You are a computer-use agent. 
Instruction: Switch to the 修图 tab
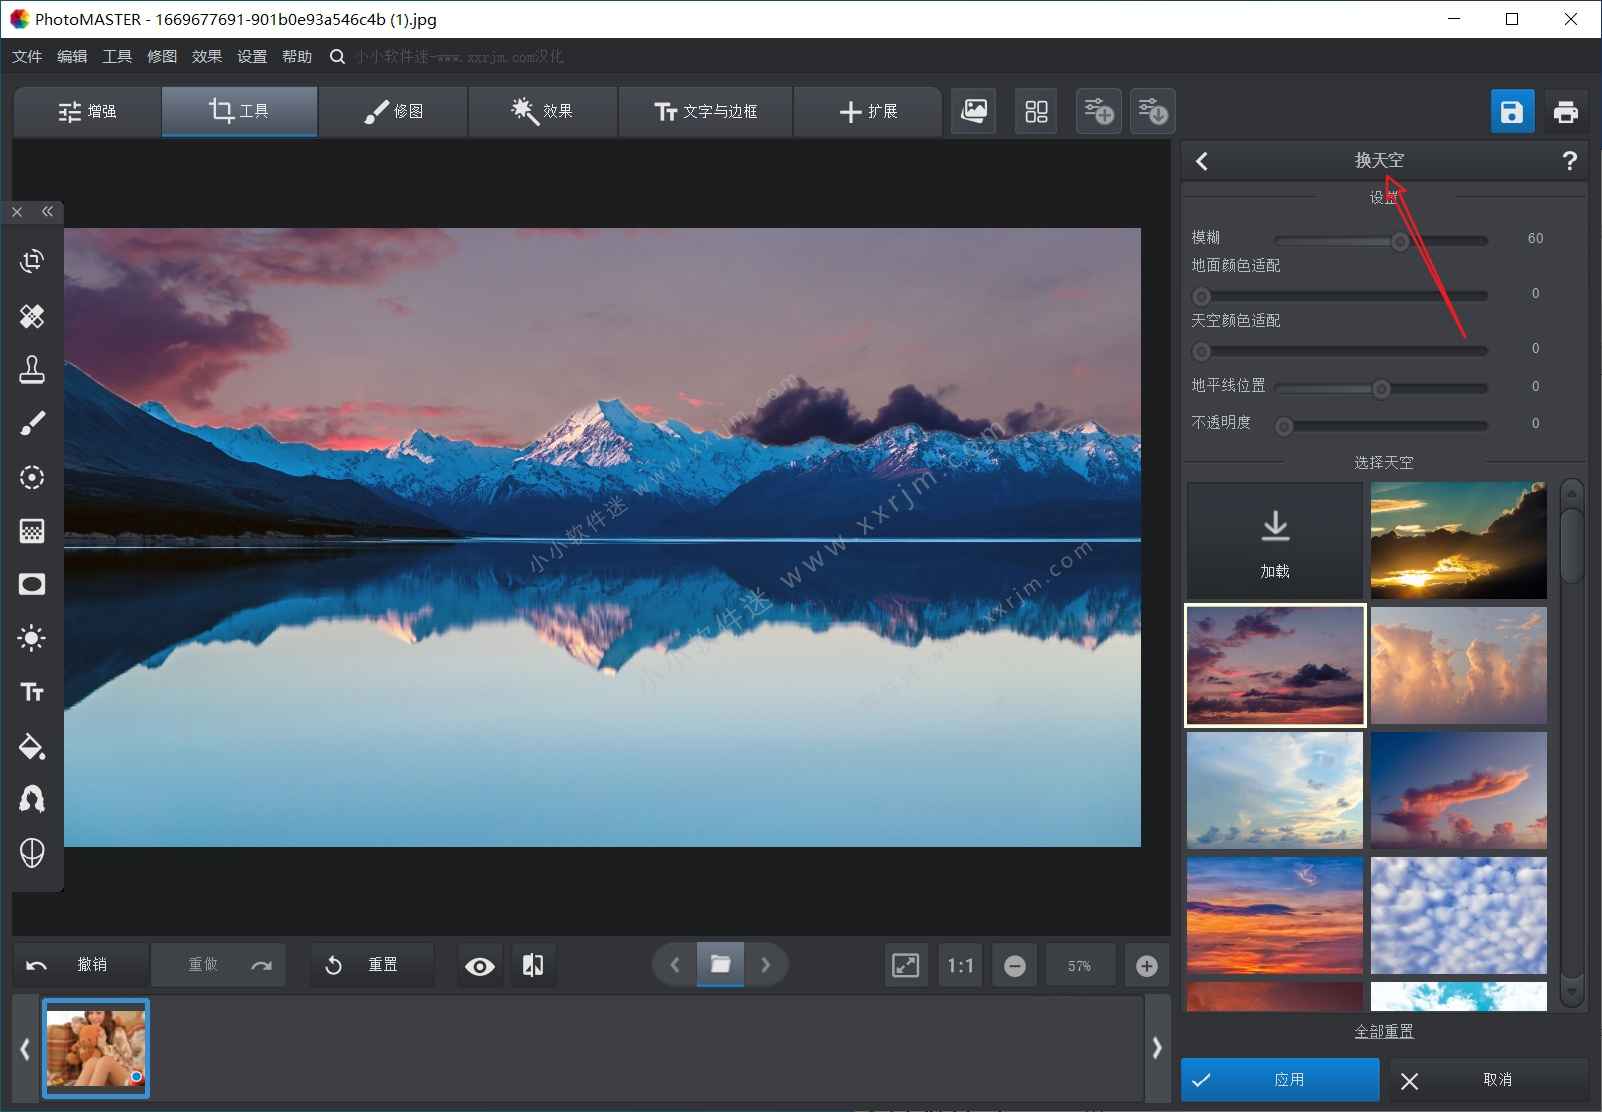pos(393,111)
